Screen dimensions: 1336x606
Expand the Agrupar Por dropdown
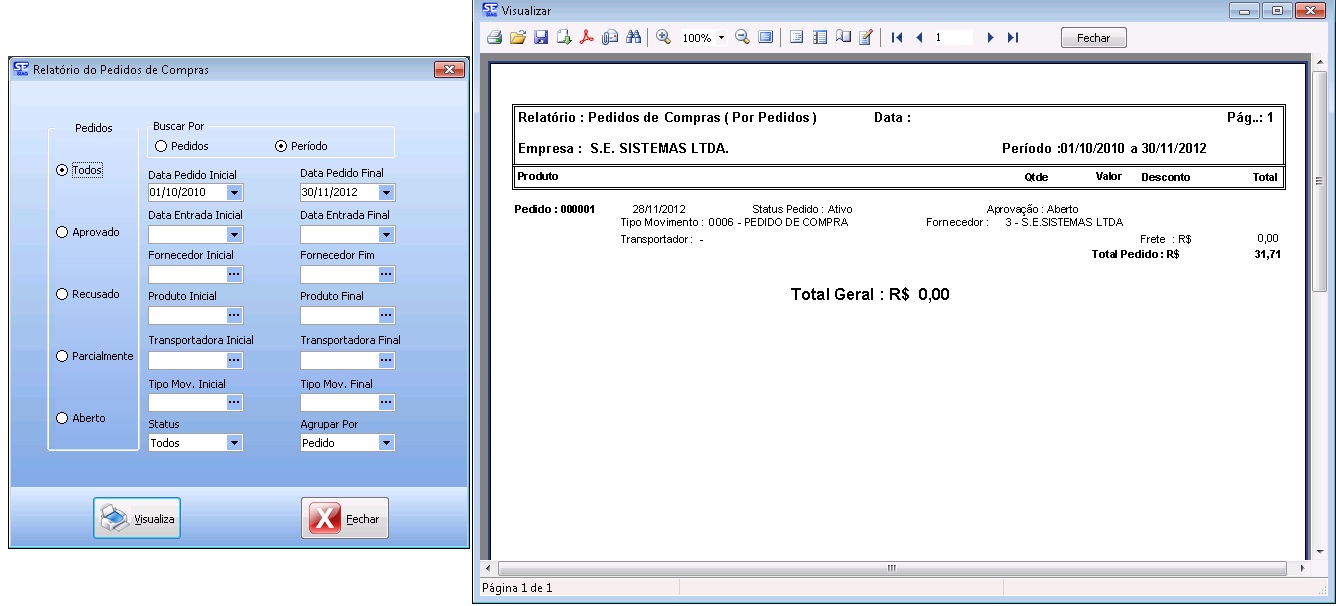point(386,443)
